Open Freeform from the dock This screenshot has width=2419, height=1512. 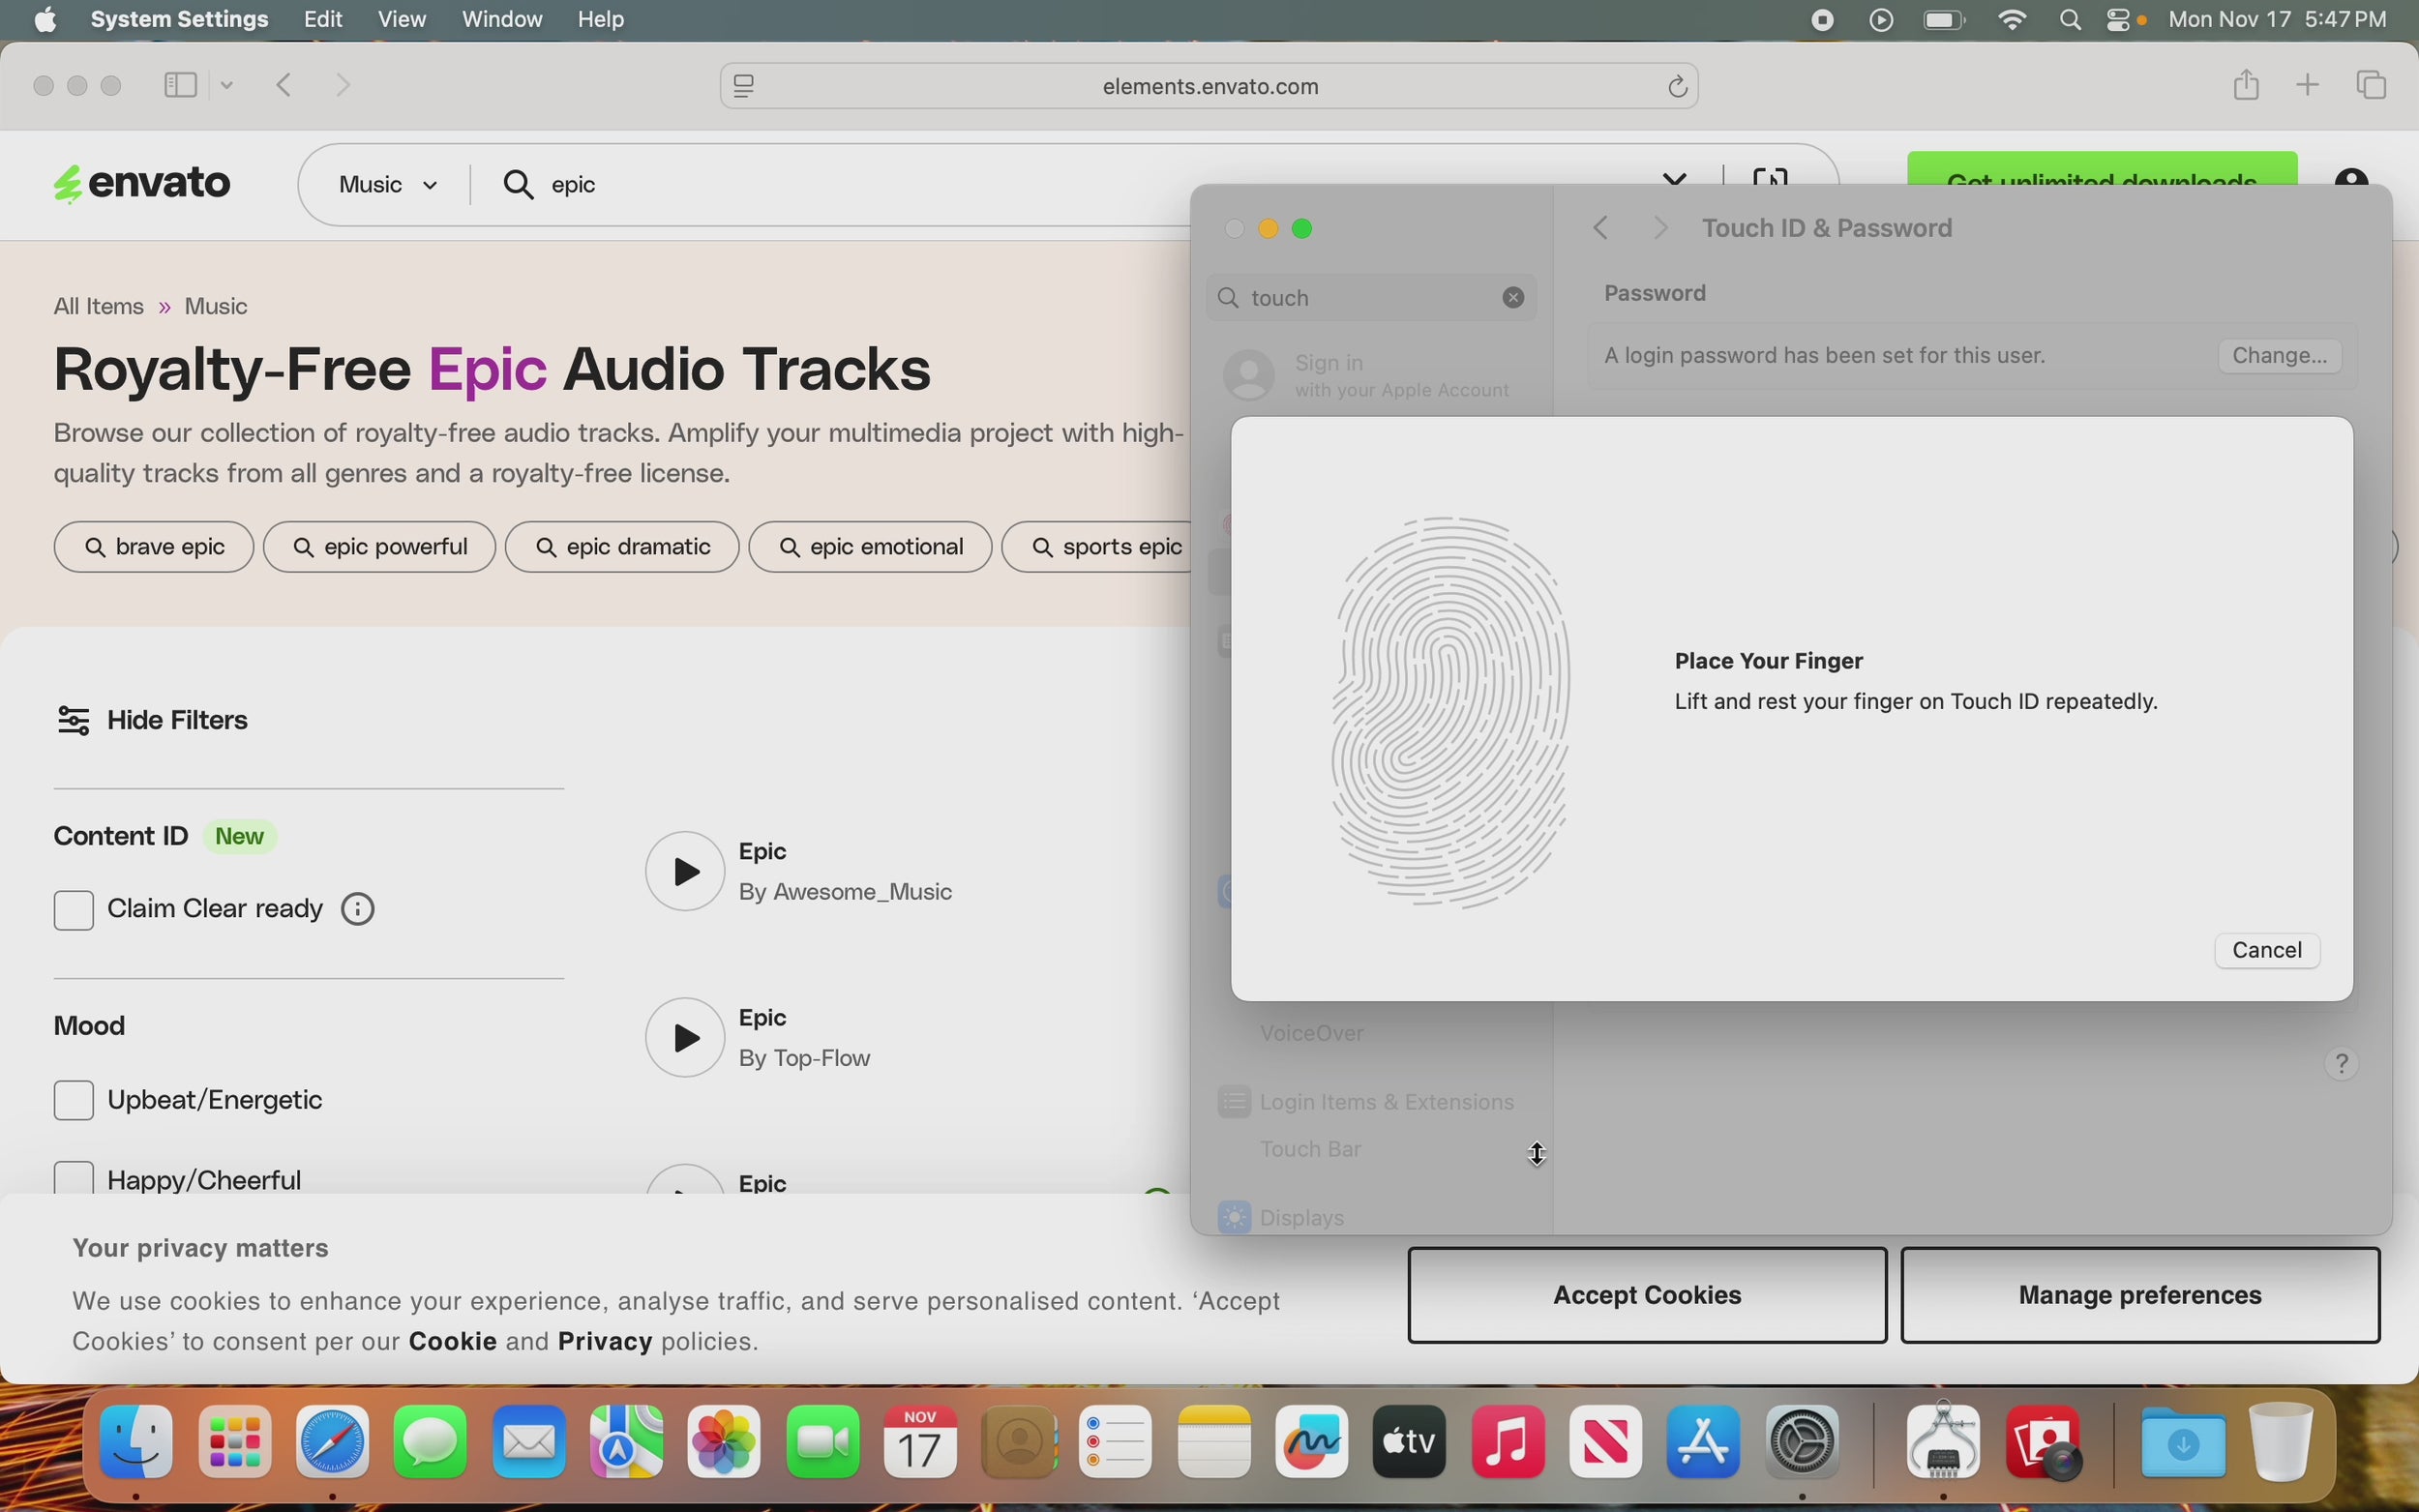pyautogui.click(x=1311, y=1442)
